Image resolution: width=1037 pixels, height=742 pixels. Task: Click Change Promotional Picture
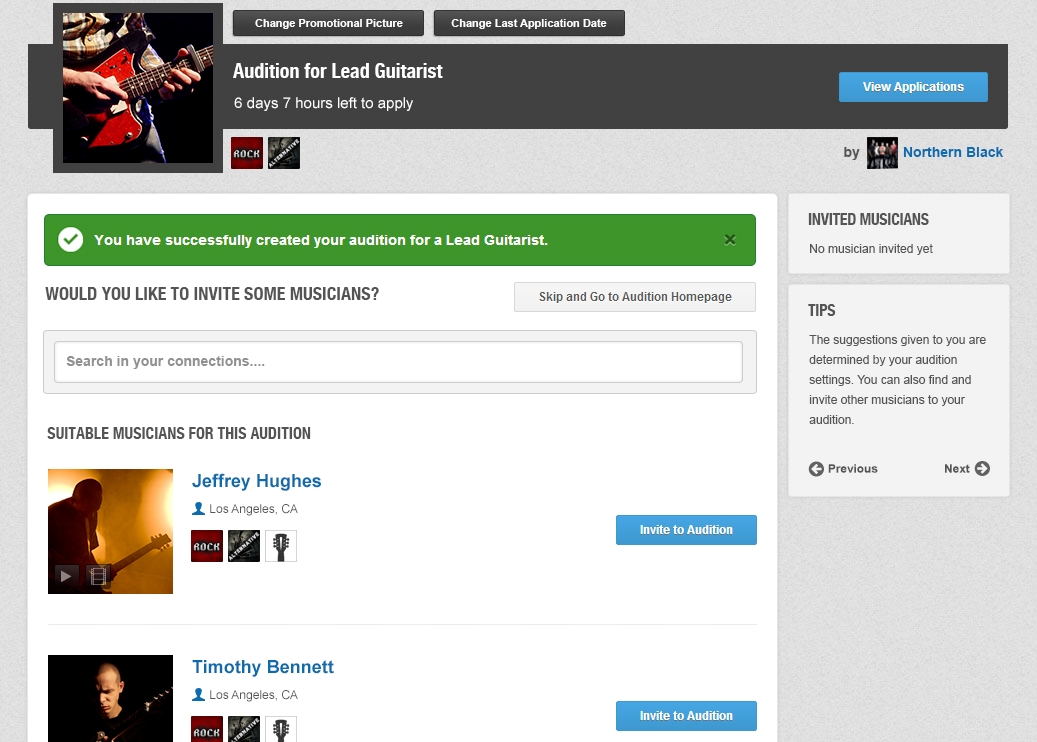pos(328,22)
